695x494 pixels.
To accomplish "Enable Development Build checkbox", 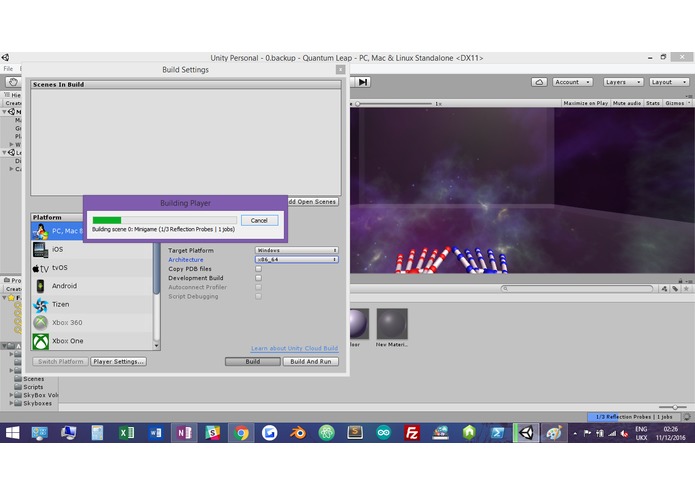I will (258, 278).
